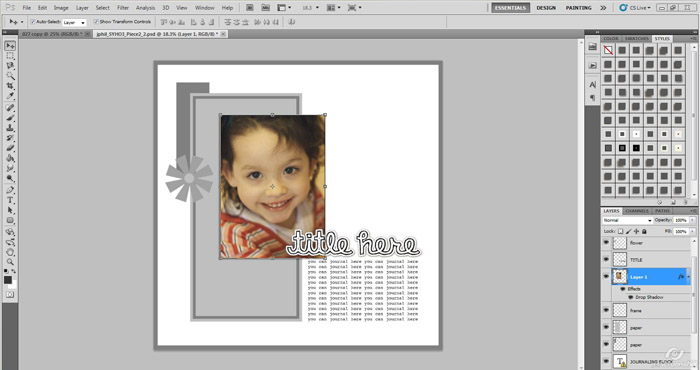
Task: Click the Design workspace button
Action: tap(546, 8)
